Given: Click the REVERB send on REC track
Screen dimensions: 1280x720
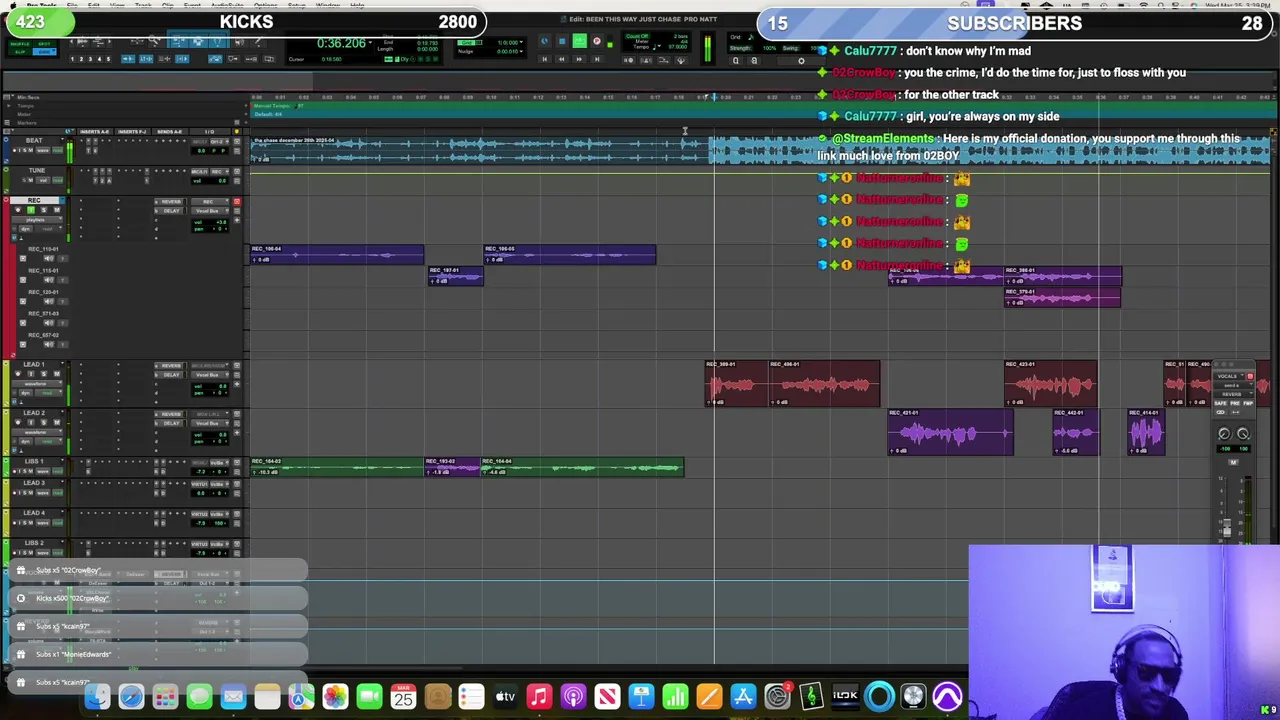Looking at the screenshot, I should pyautogui.click(x=170, y=202).
